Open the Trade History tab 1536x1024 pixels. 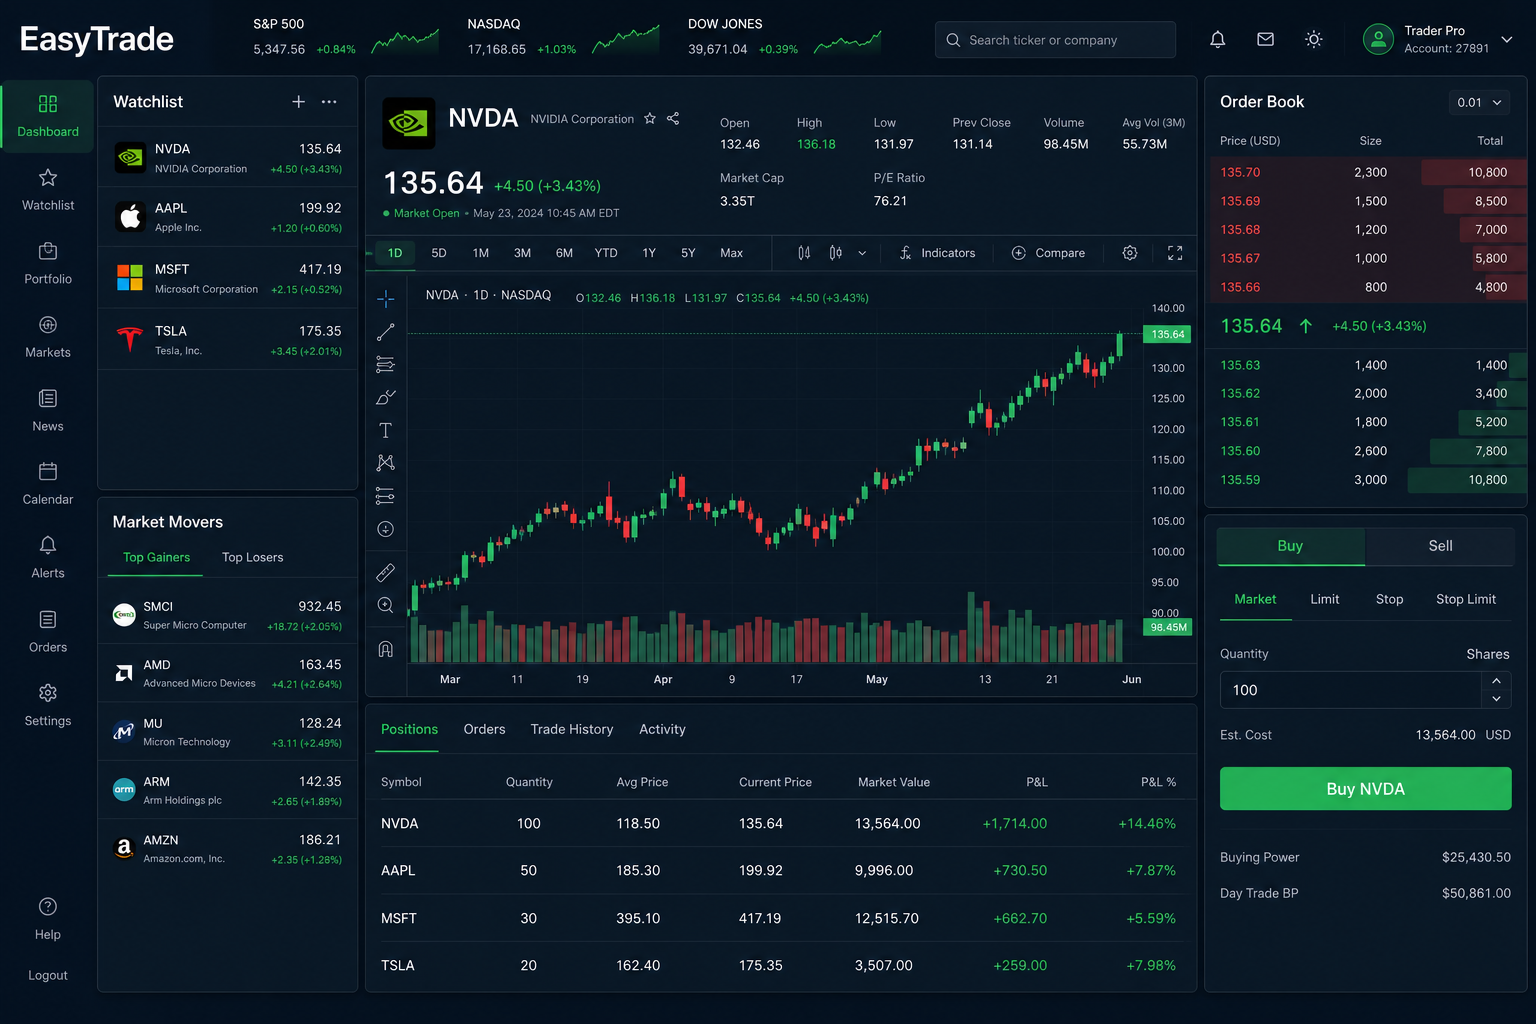[572, 729]
